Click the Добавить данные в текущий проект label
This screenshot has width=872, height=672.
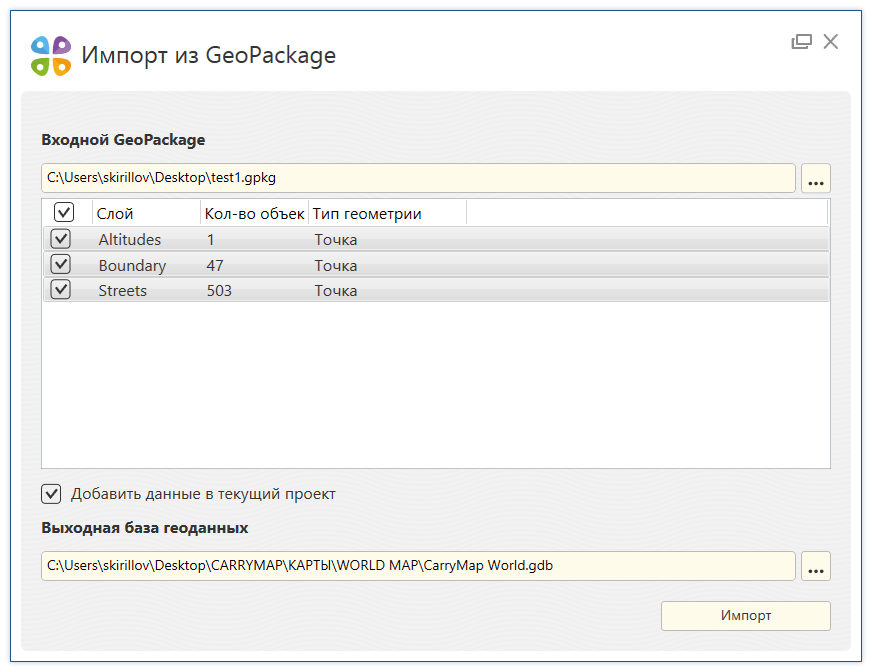tap(203, 494)
